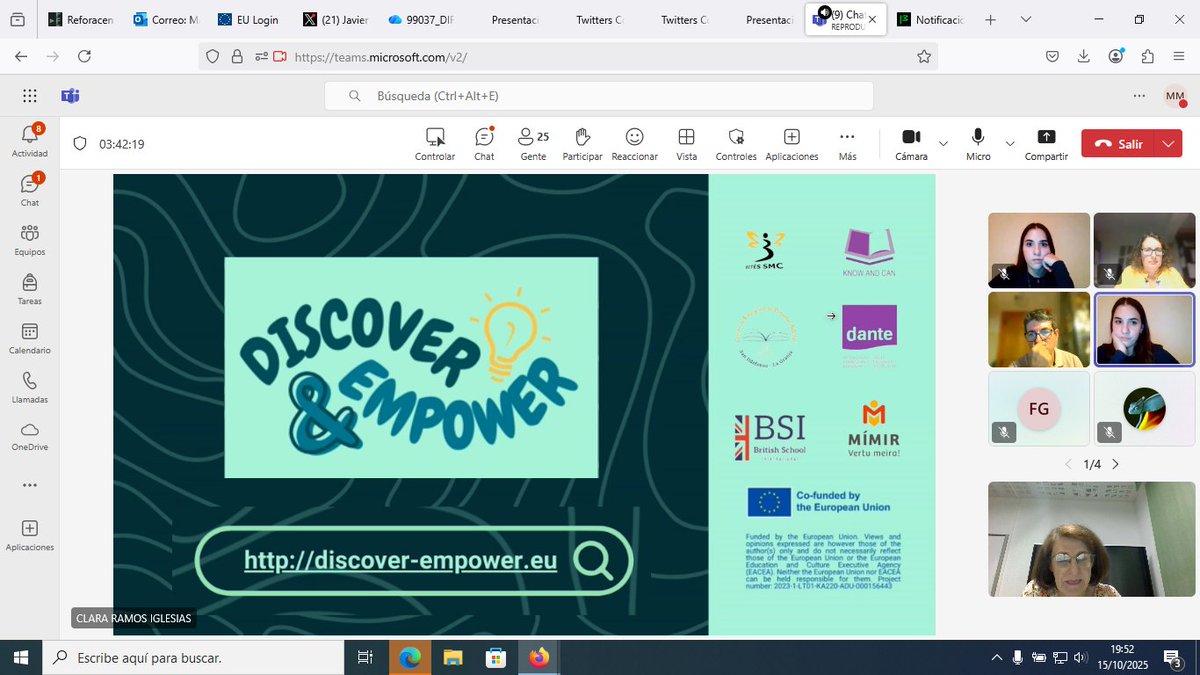The width and height of the screenshot is (1200, 675).
Task: Click the magnifier icon on the shared slide
Action: click(595, 560)
